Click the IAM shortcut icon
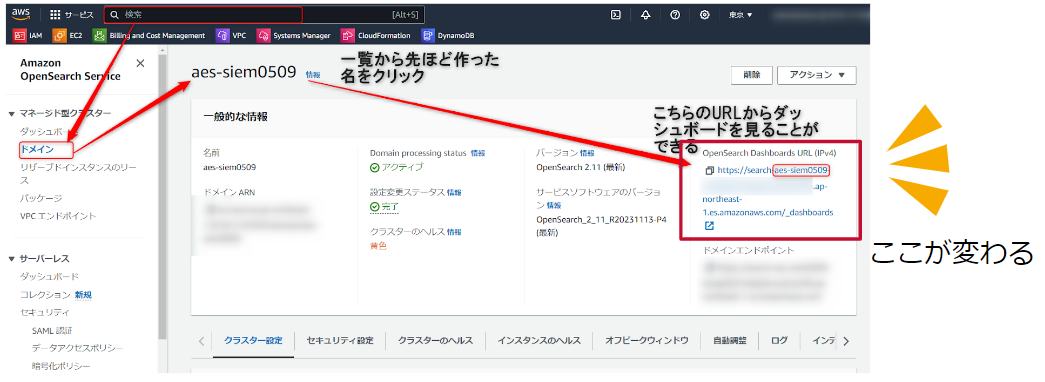Image resolution: width=1045 pixels, height=382 pixels. pyautogui.click(x=20, y=35)
